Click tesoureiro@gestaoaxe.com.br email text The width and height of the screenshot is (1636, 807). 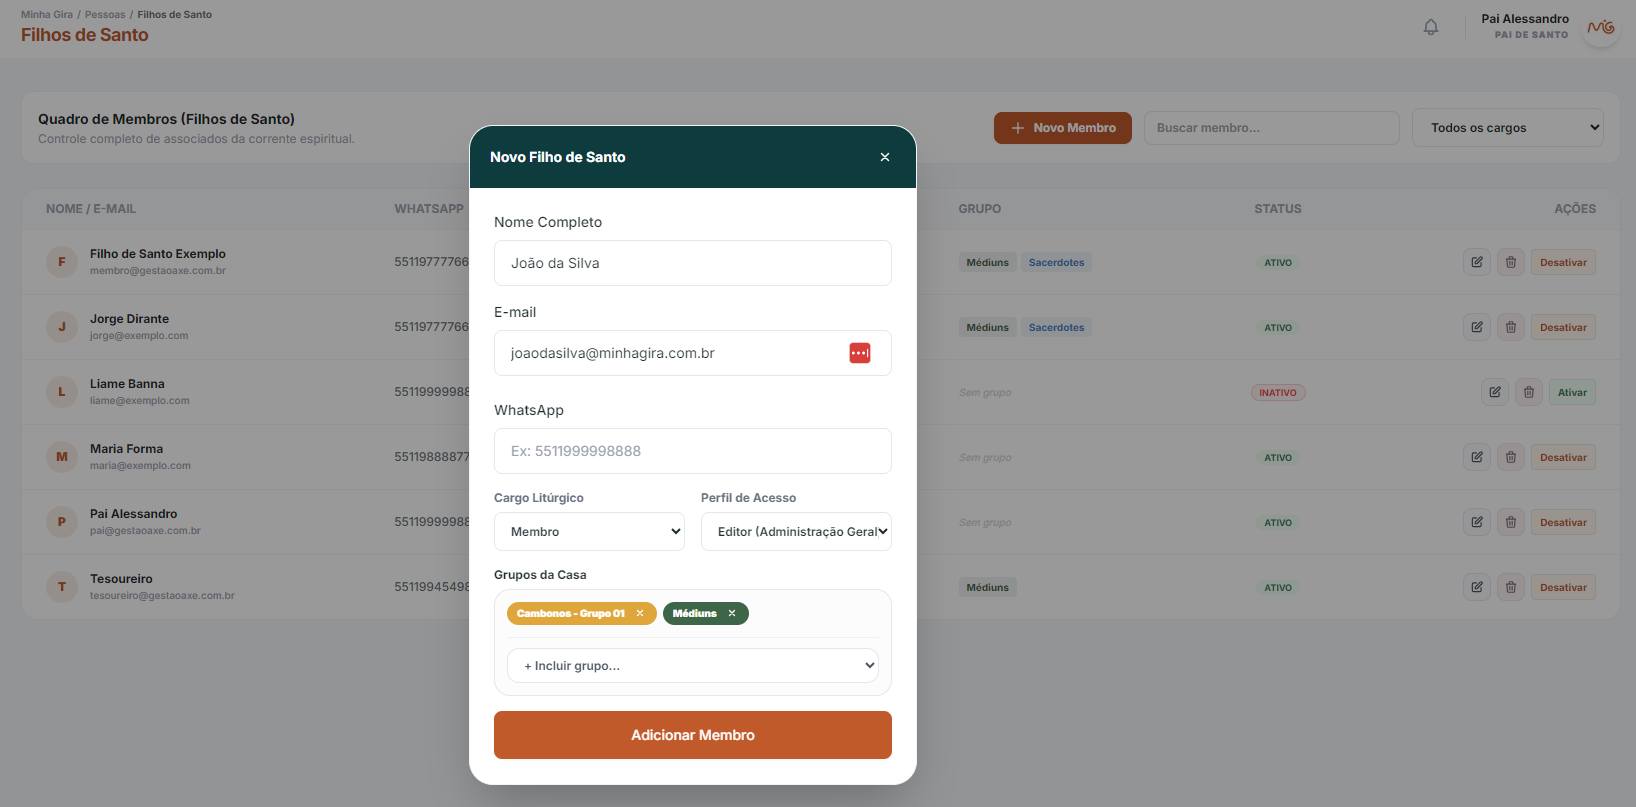click(162, 596)
